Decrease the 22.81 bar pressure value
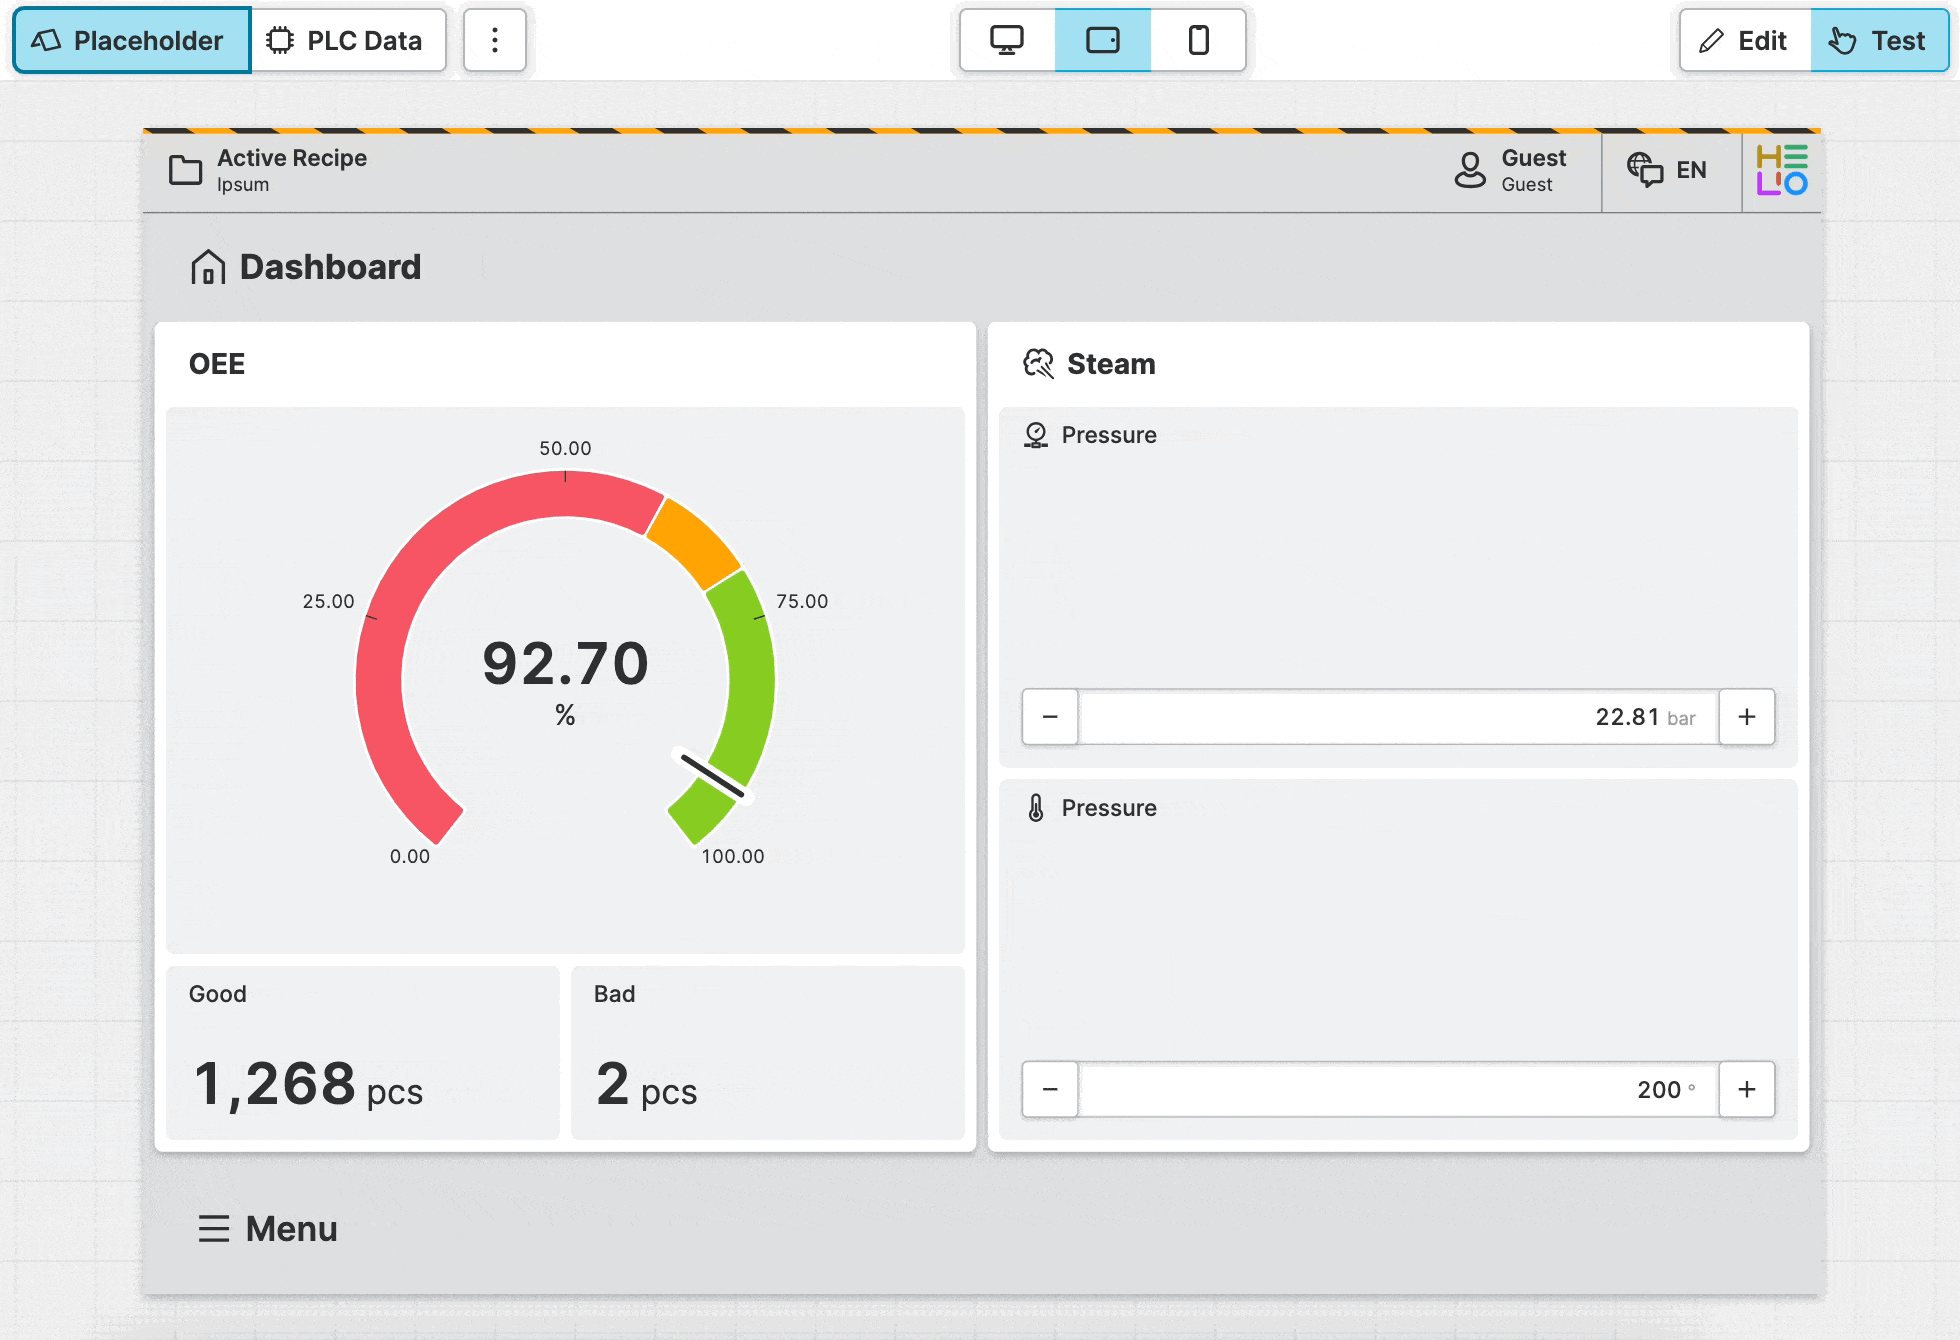The image size is (1960, 1340). (1050, 716)
